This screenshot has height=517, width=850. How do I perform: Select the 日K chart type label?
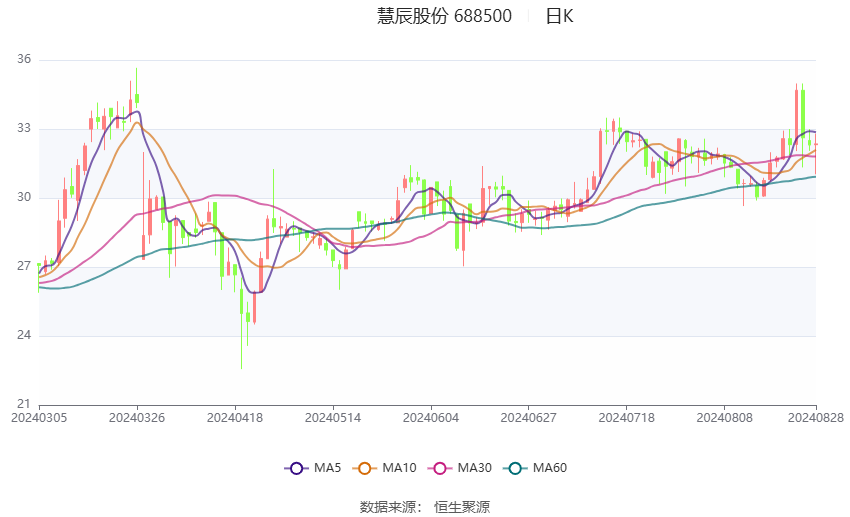(559, 16)
